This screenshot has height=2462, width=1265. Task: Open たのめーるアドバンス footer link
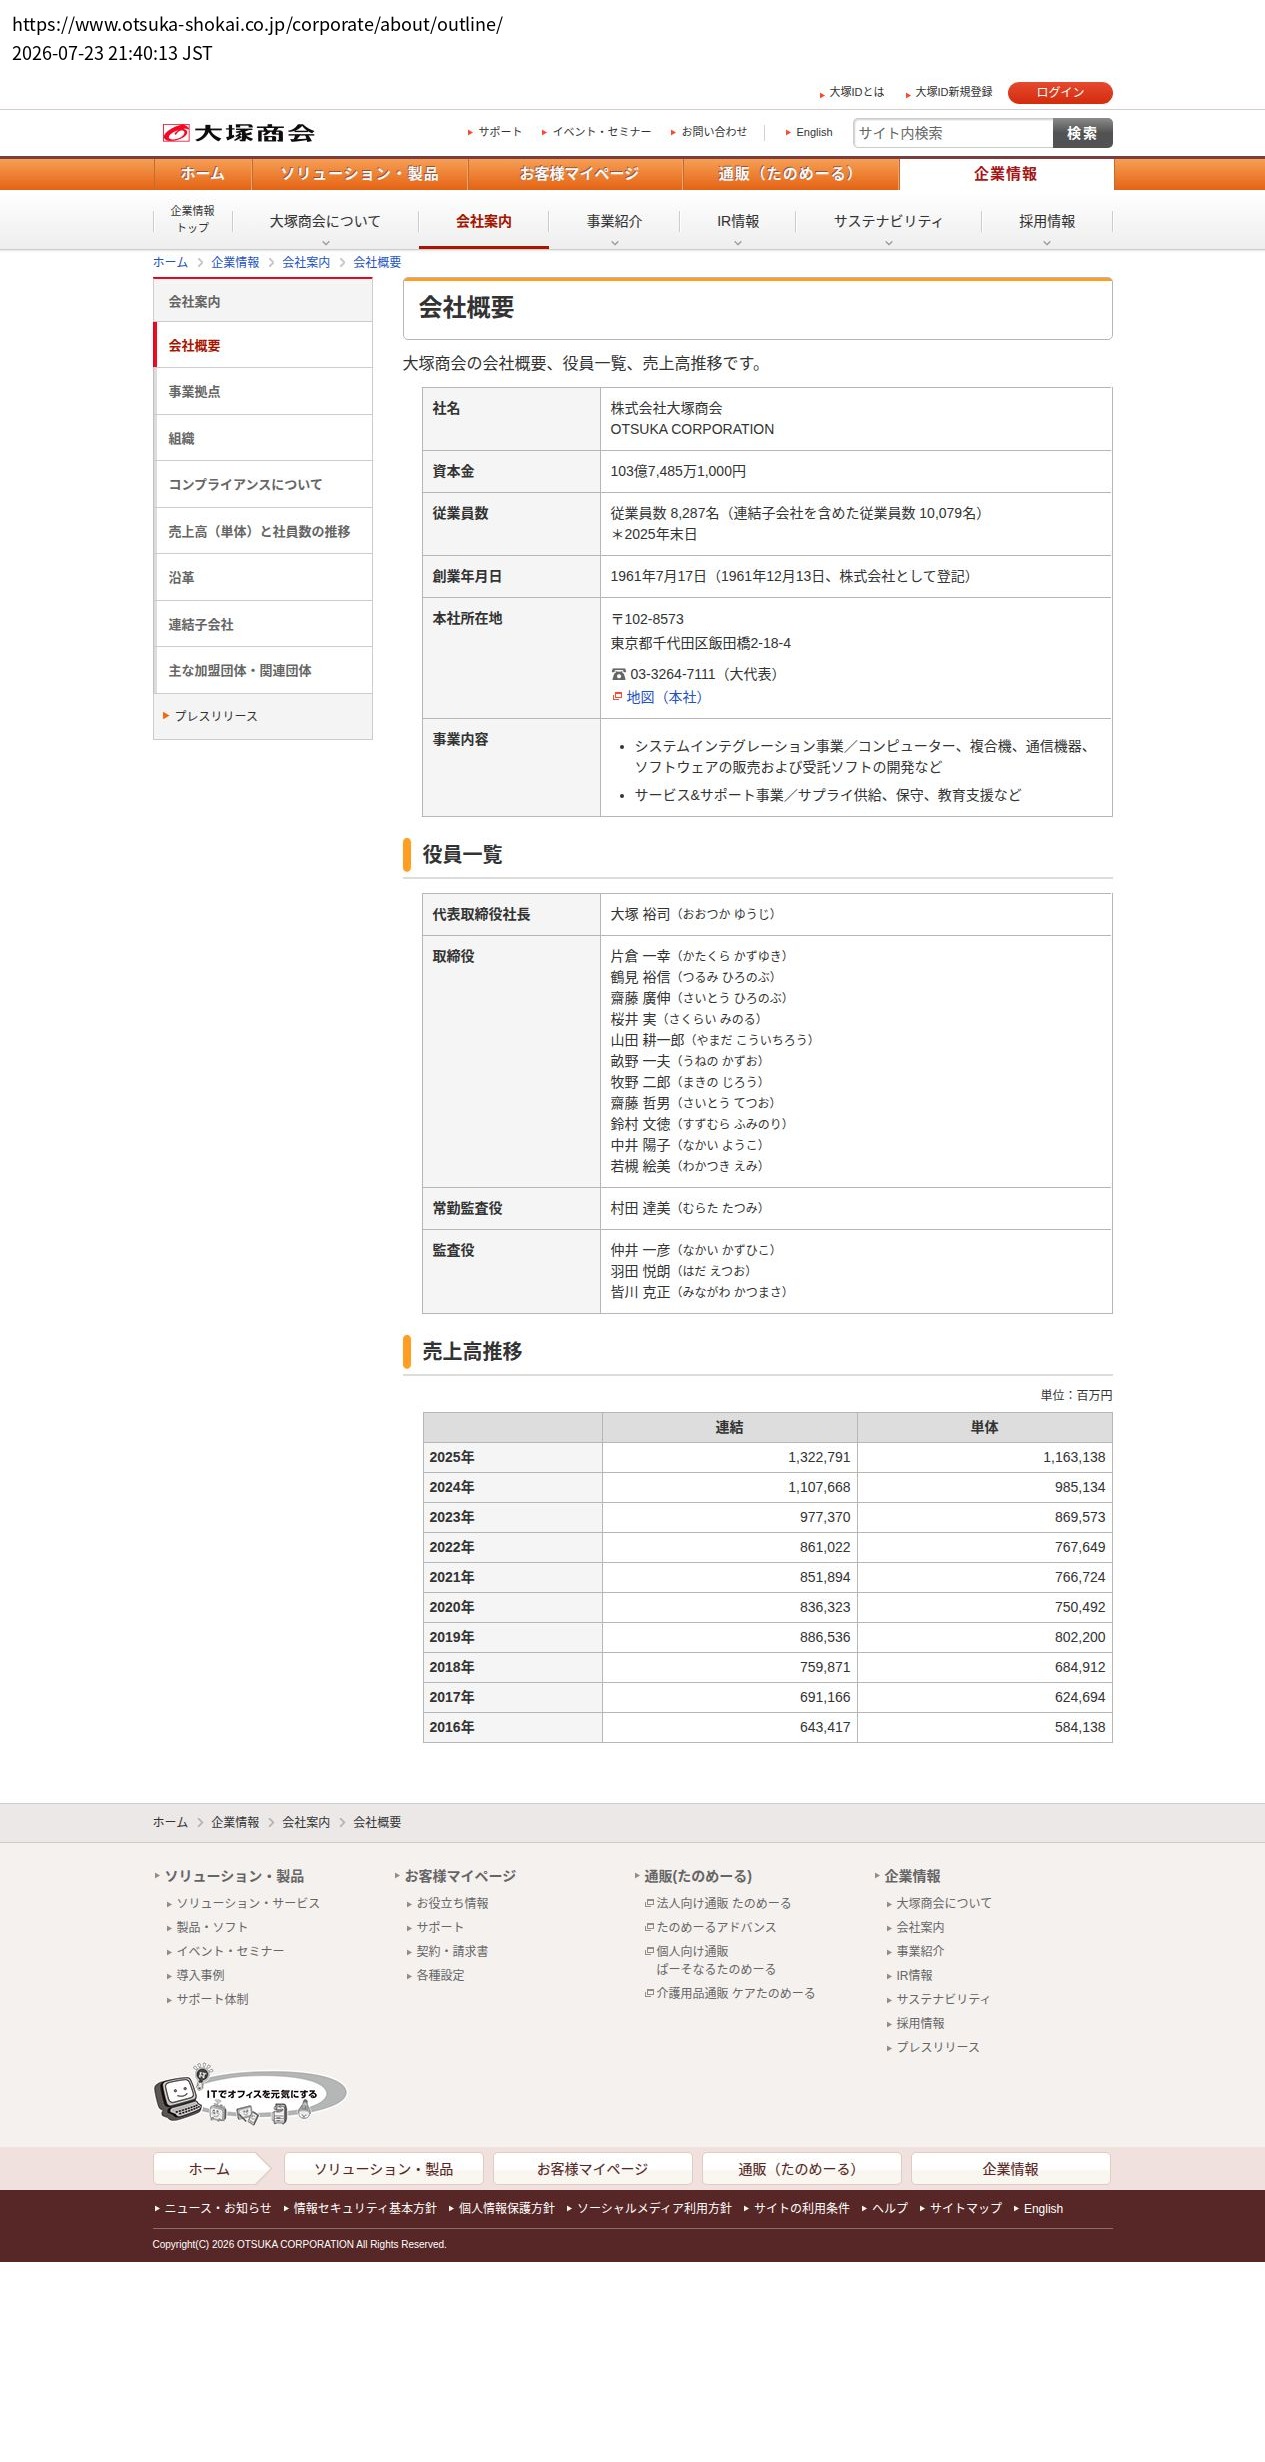point(716,1927)
